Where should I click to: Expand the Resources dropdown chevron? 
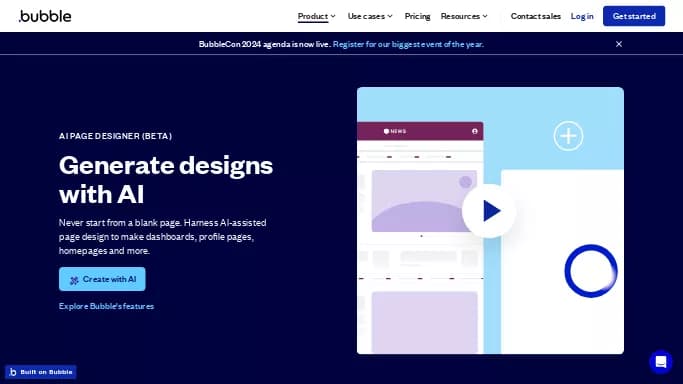coord(485,16)
